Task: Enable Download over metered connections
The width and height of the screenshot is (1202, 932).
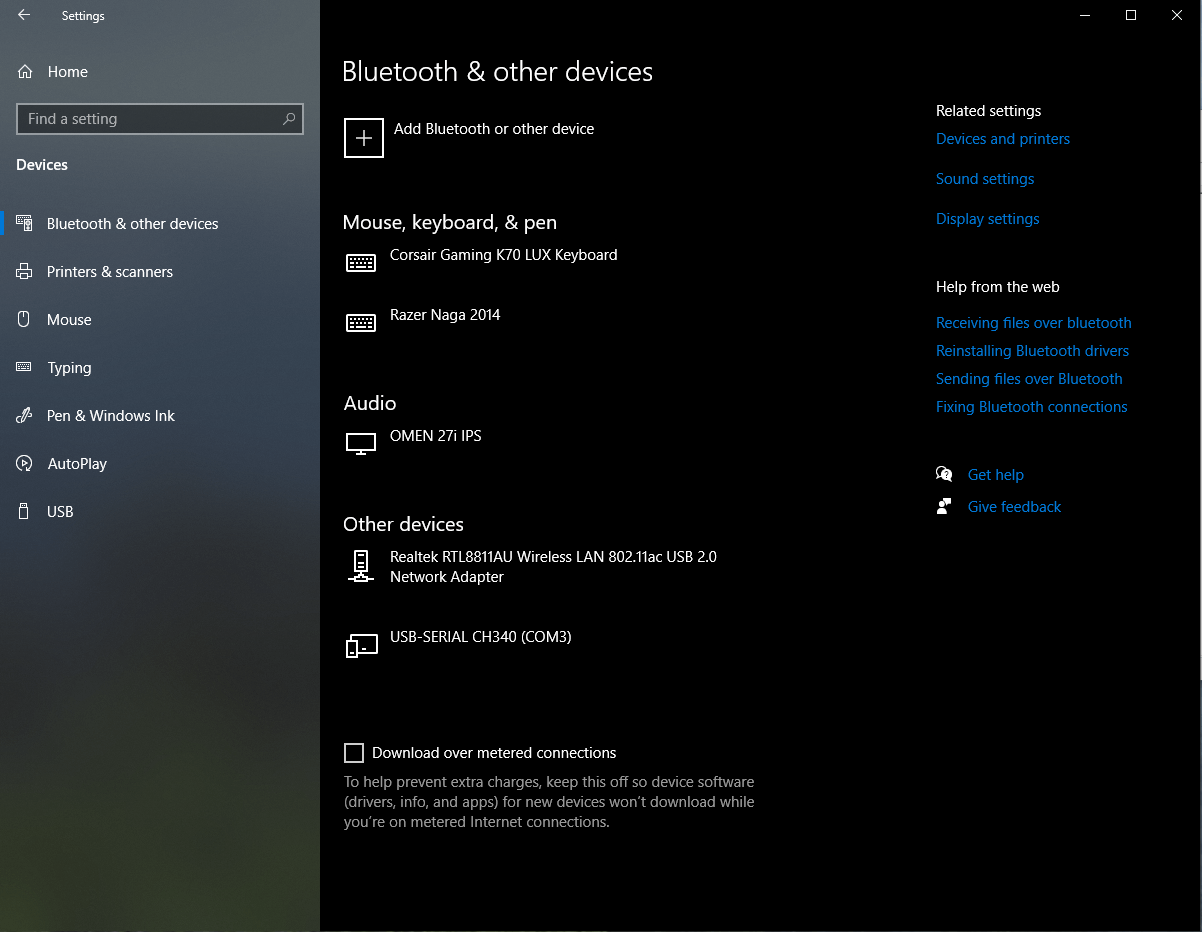Action: coord(353,752)
